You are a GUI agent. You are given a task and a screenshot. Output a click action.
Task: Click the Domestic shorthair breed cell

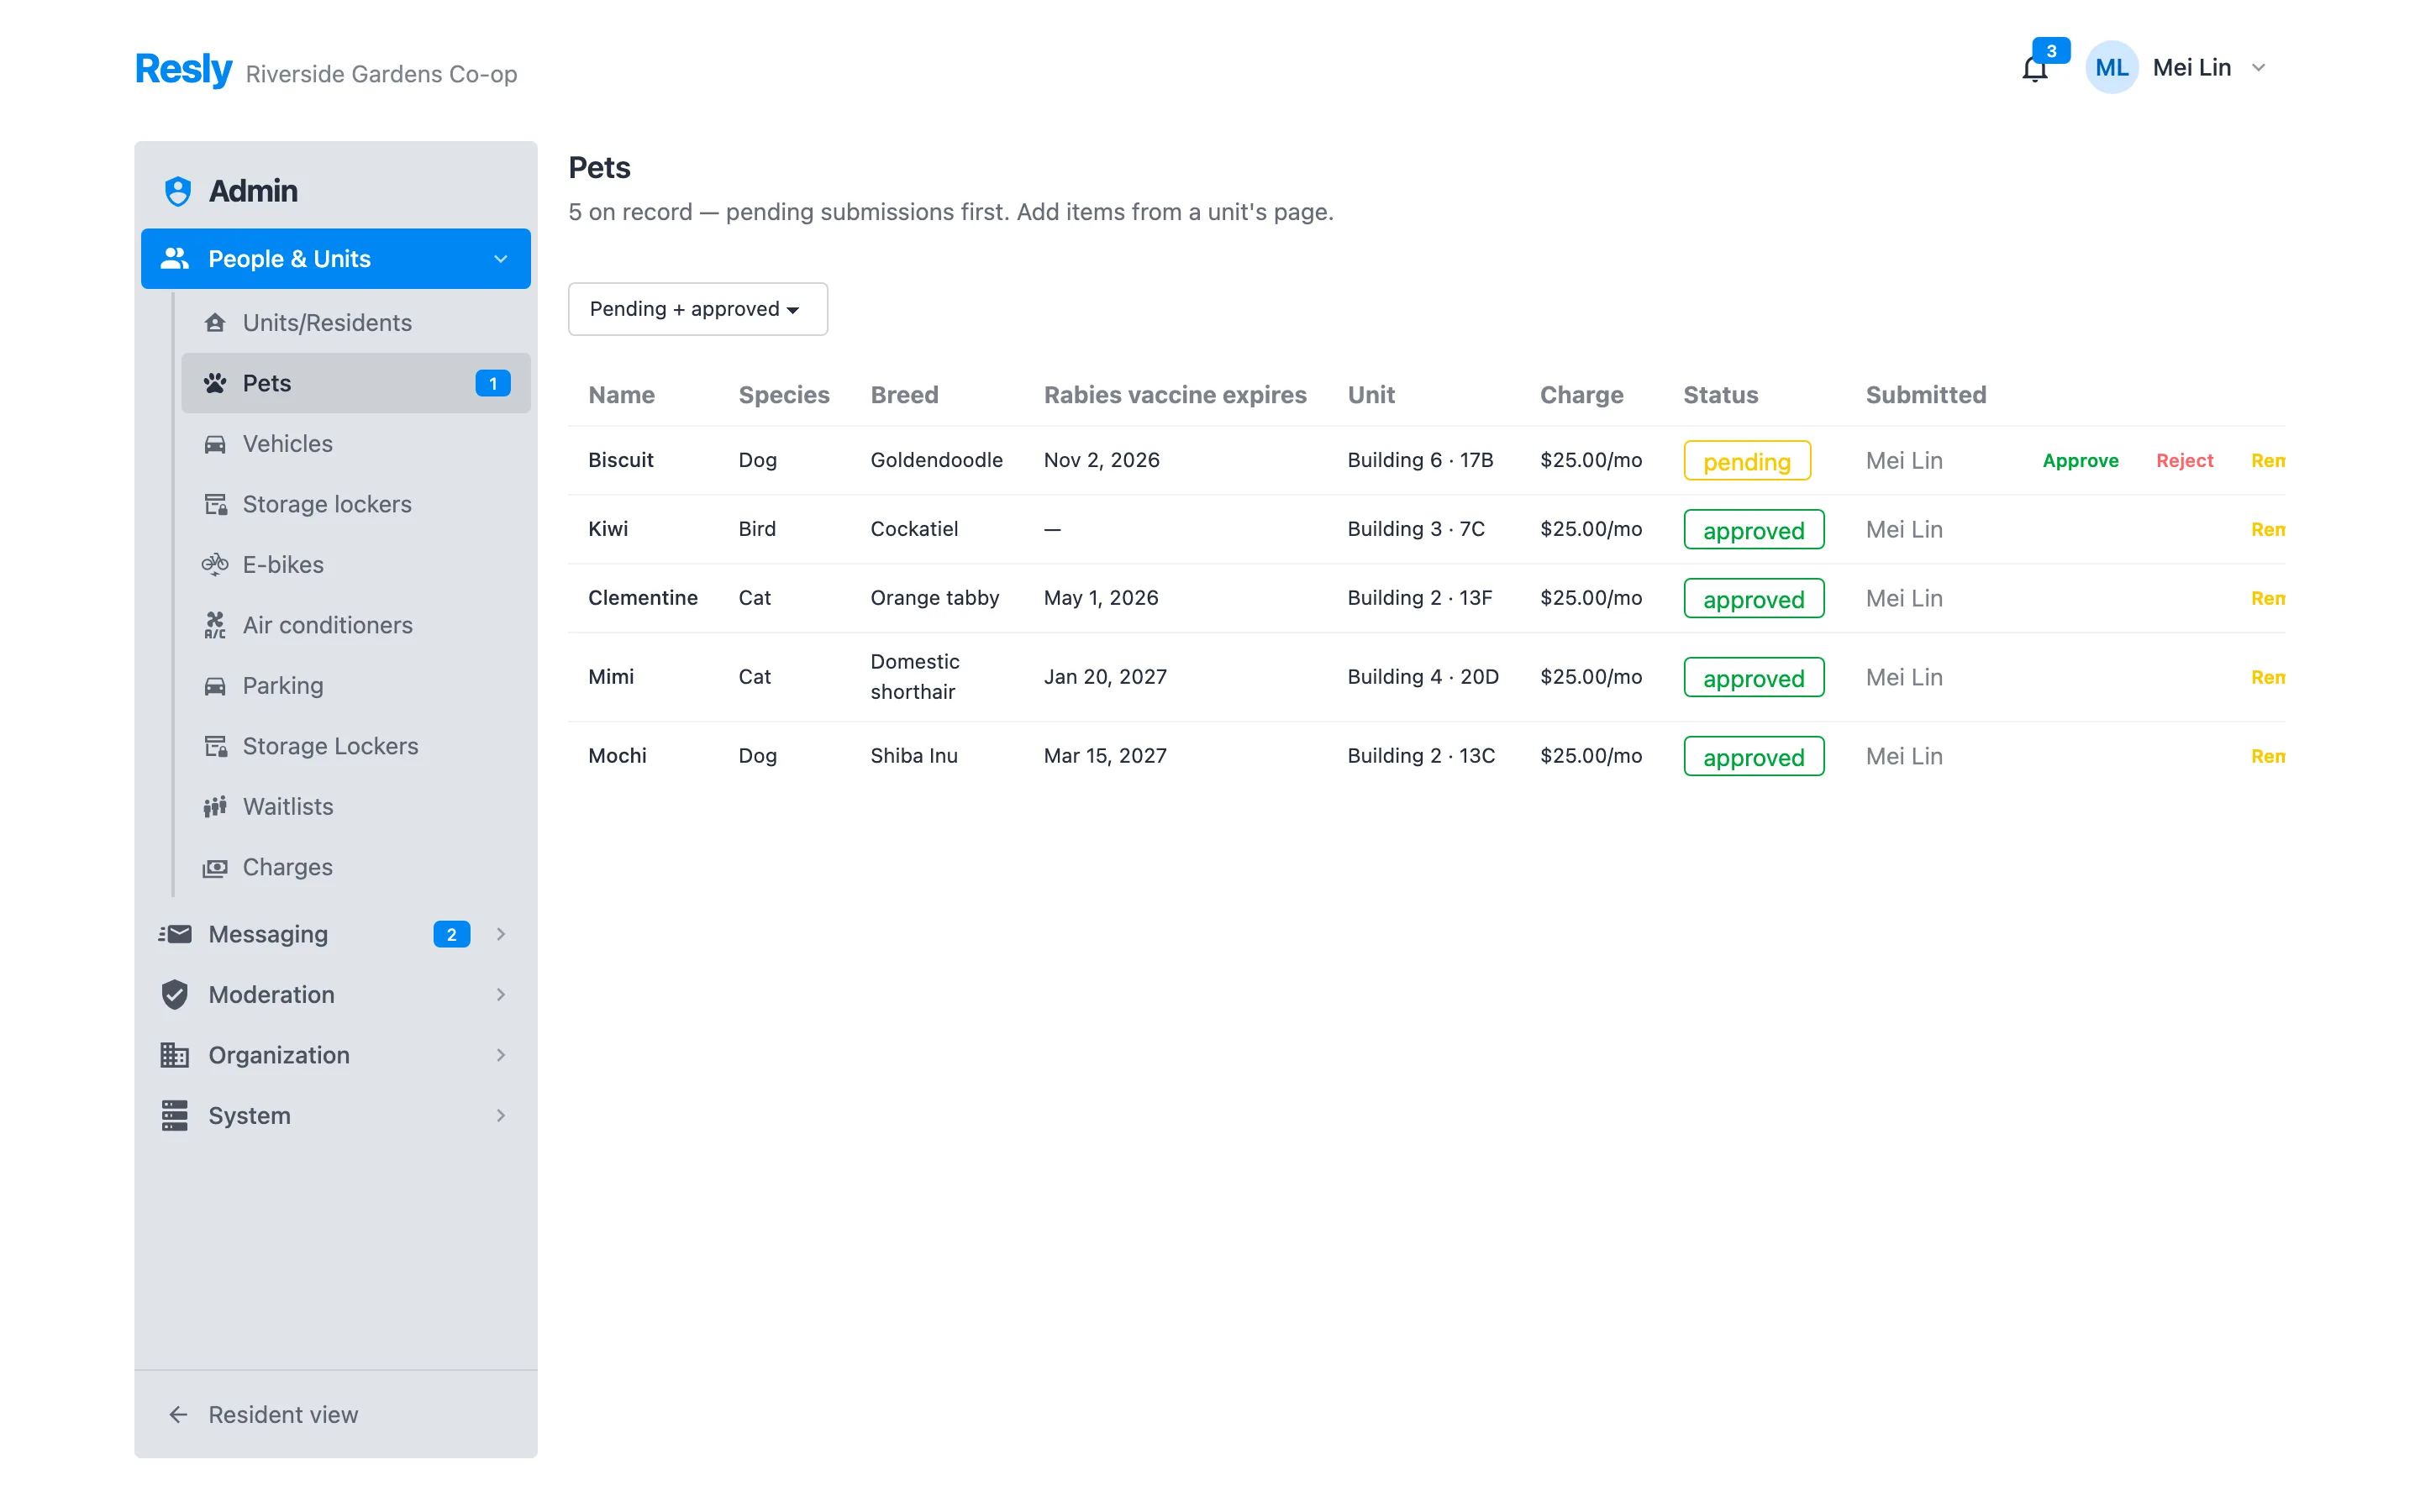(914, 676)
